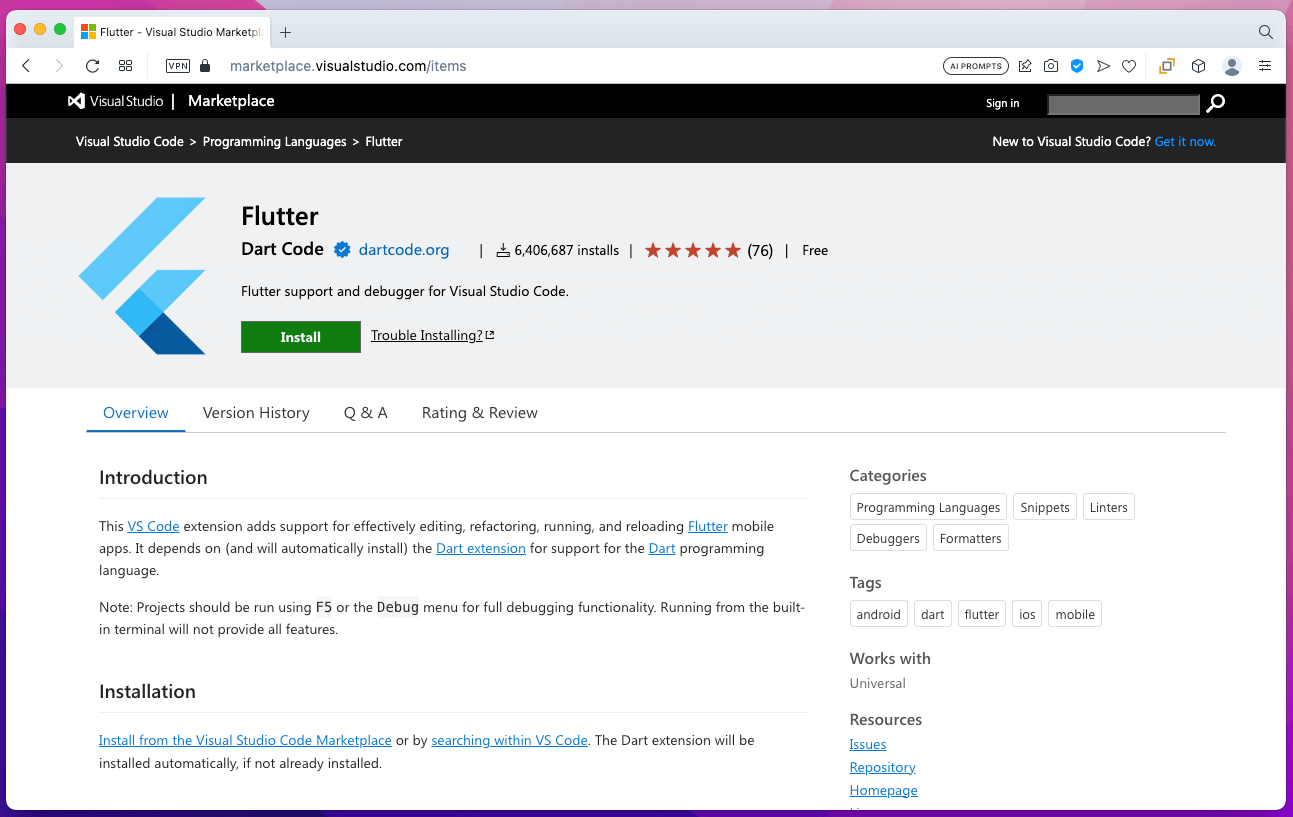The height and width of the screenshot is (817, 1293).
Task: Toggle the VPN badge in address bar
Action: point(177,66)
